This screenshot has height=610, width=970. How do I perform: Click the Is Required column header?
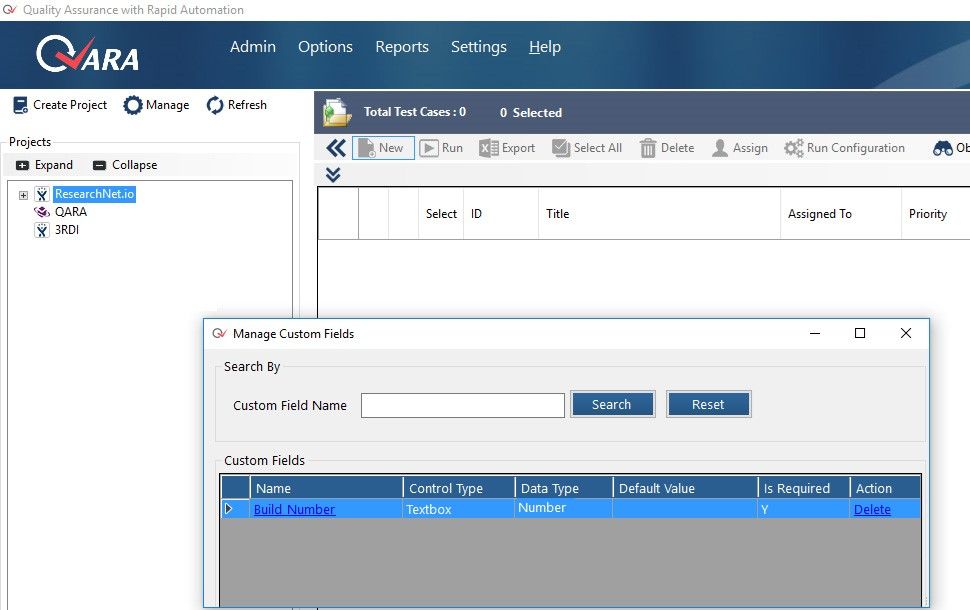click(804, 488)
